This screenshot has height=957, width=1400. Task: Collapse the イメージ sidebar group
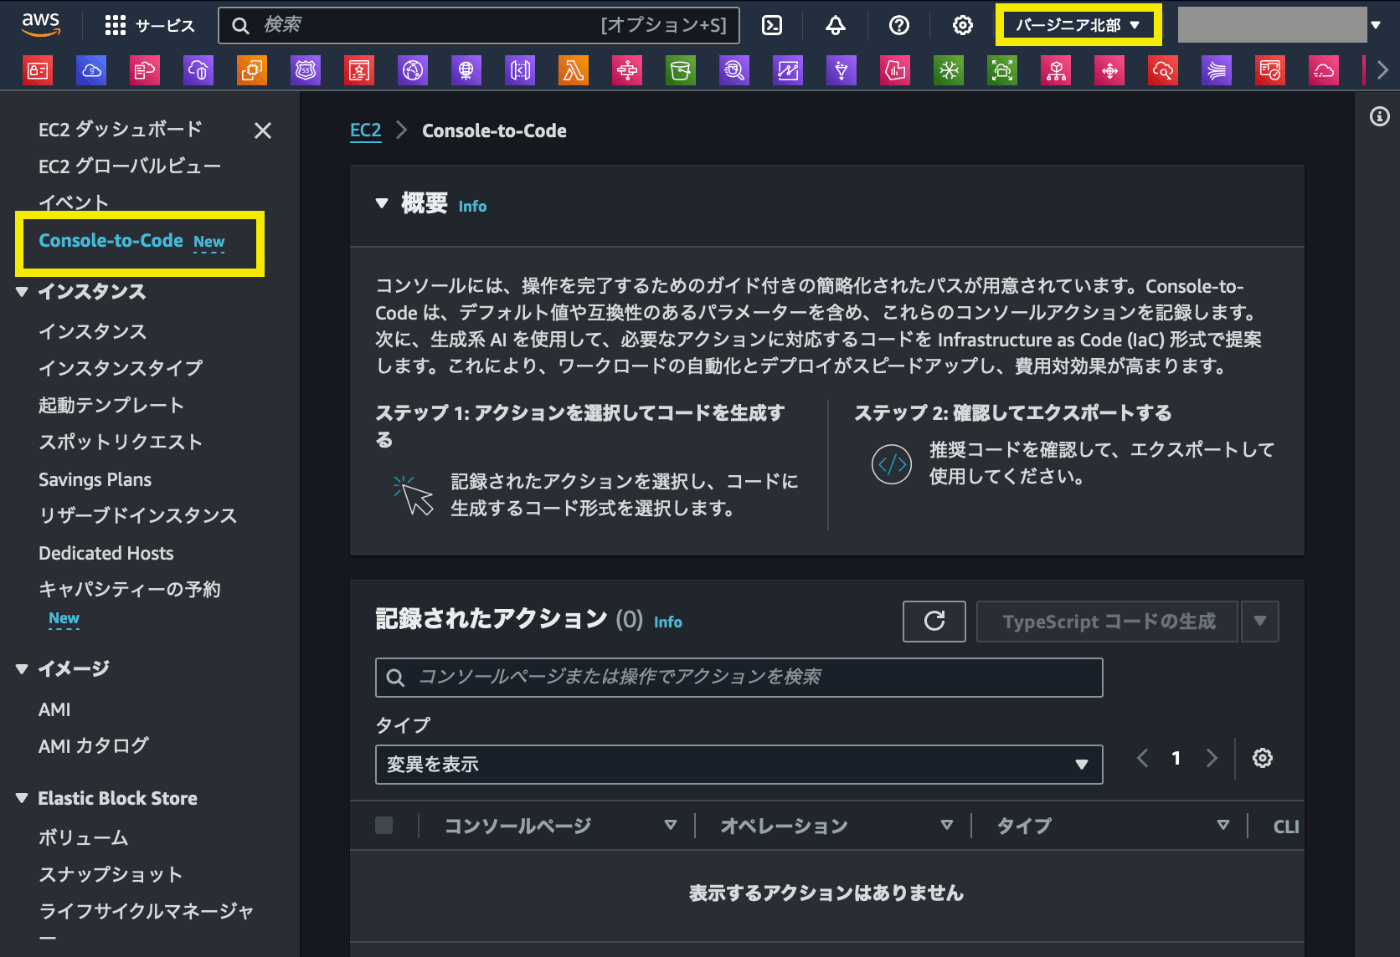[22, 669]
